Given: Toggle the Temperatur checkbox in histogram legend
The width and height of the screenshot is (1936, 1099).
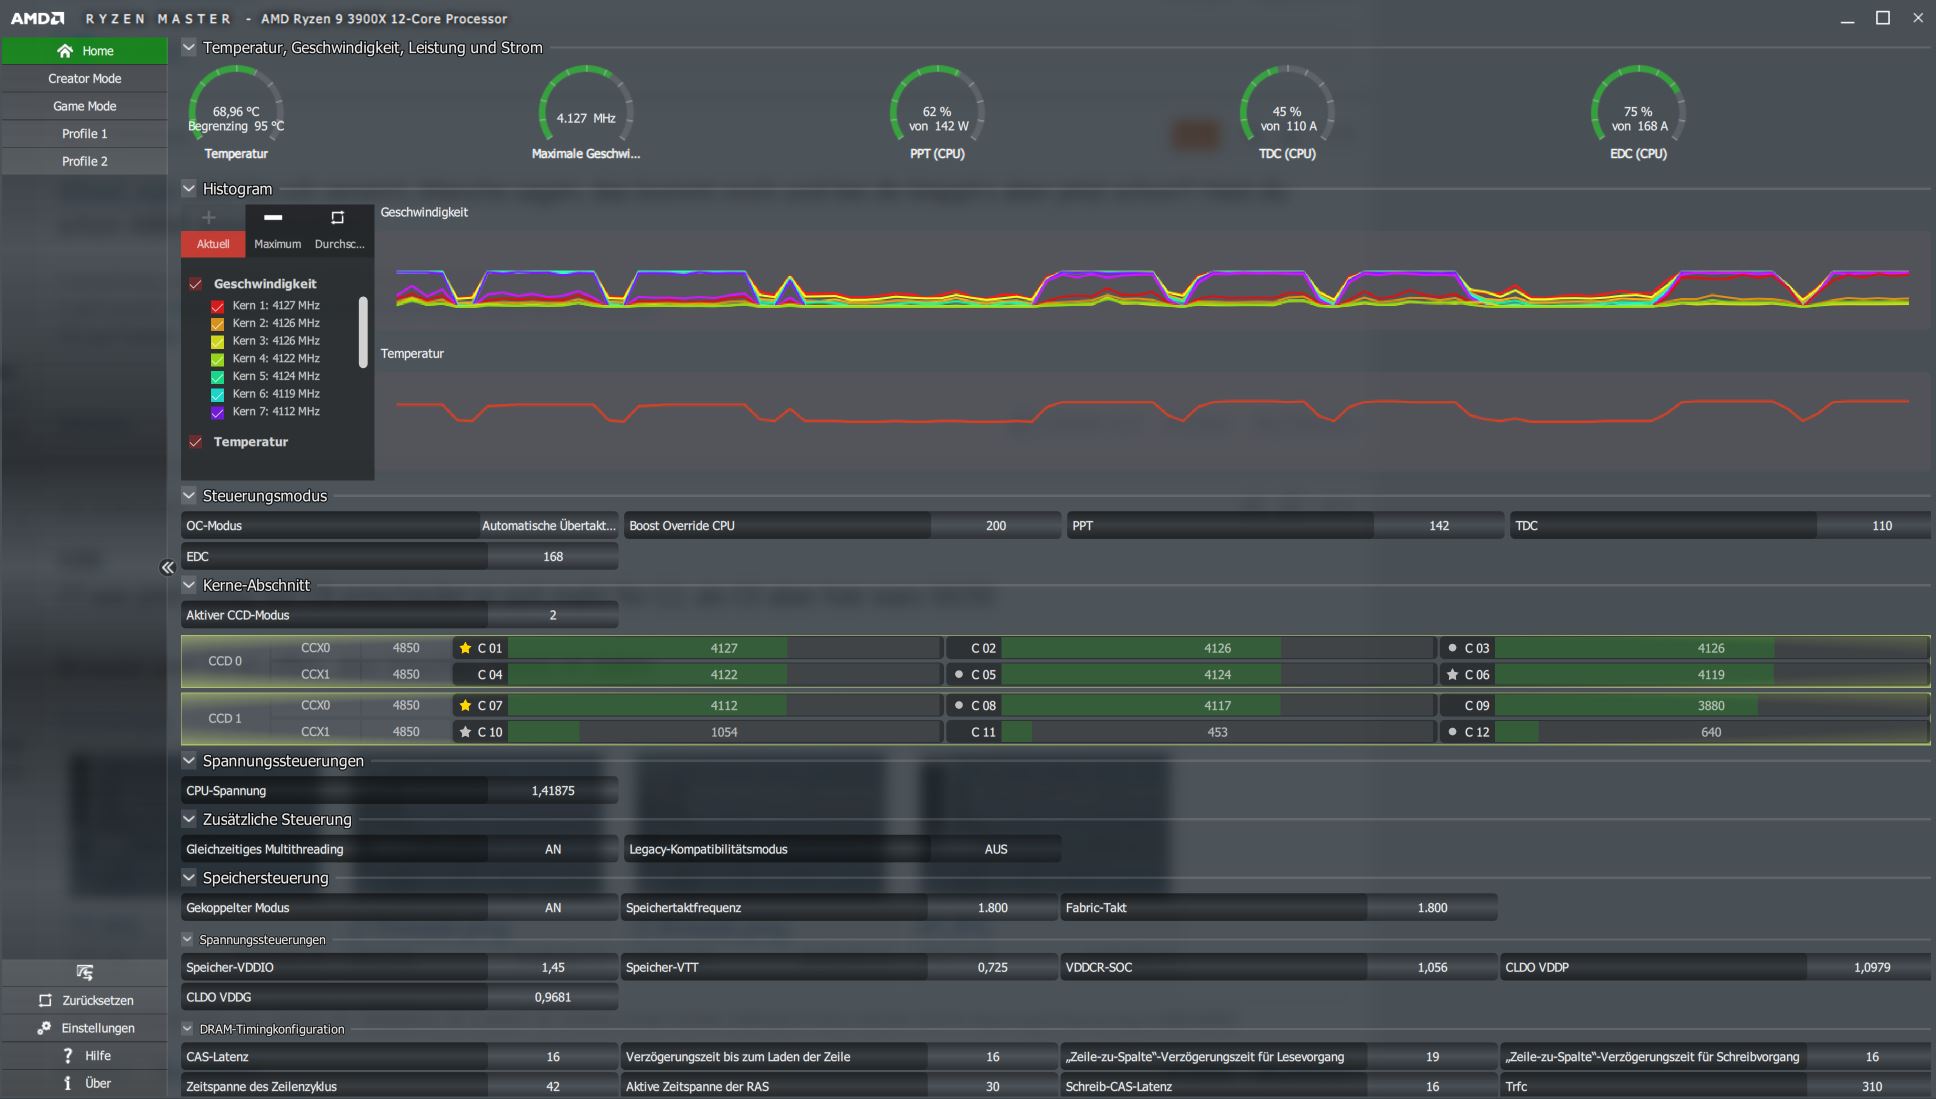Looking at the screenshot, I should (196, 442).
